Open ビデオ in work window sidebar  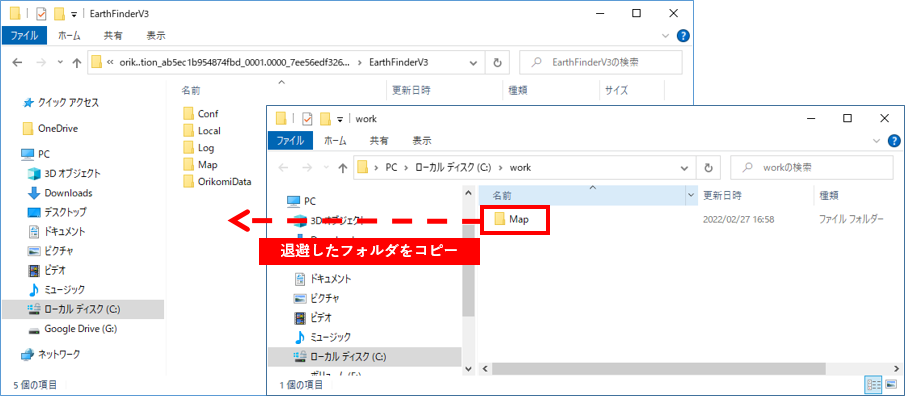[x=313, y=317]
